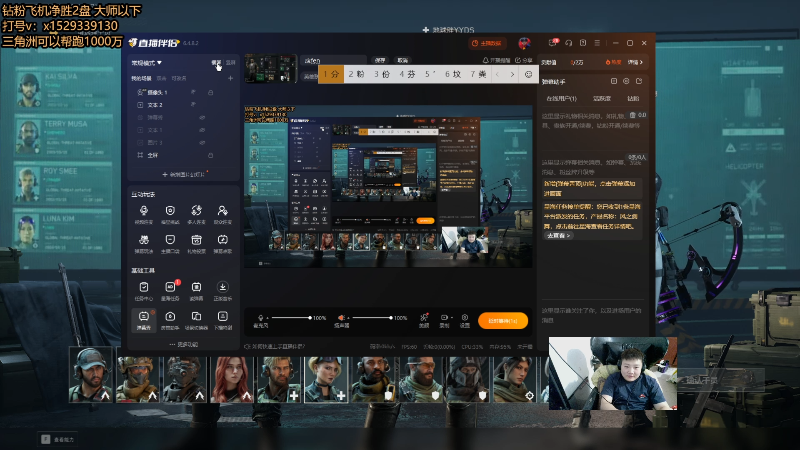
Task: Open the 正版音乐 download-circle icon
Action: (x=222, y=287)
